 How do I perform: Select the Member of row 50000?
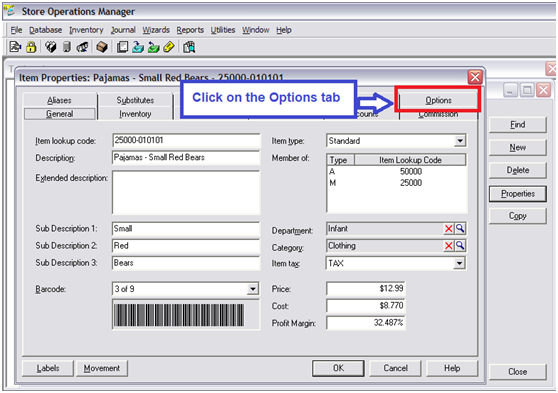396,172
